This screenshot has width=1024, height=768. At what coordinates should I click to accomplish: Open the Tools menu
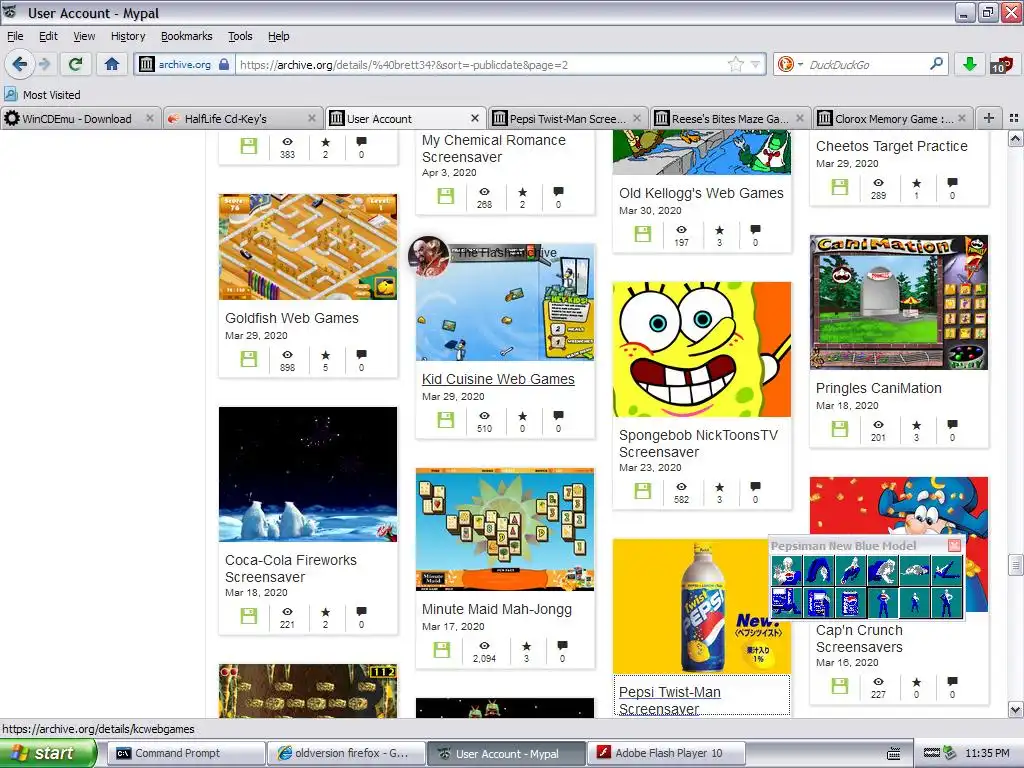pyautogui.click(x=240, y=36)
